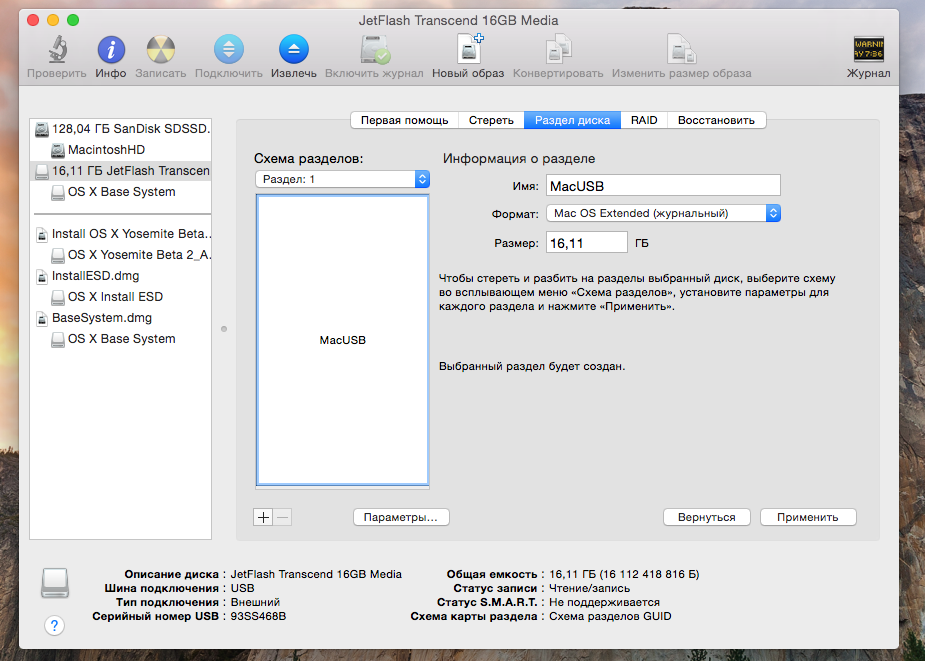Image resolution: width=925 pixels, height=661 pixels.
Task: Click the help question mark button
Action: [55, 625]
